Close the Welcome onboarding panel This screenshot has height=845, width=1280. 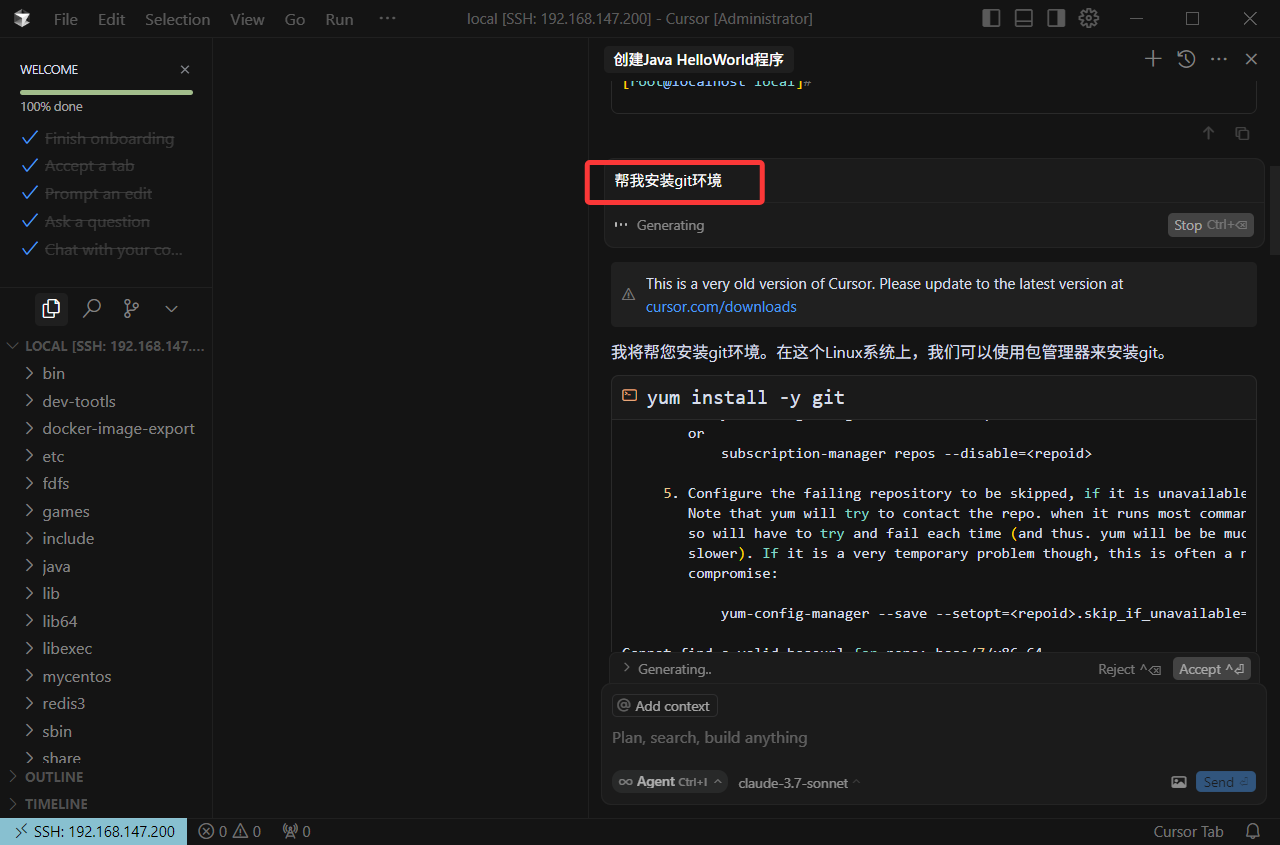[x=185, y=69]
